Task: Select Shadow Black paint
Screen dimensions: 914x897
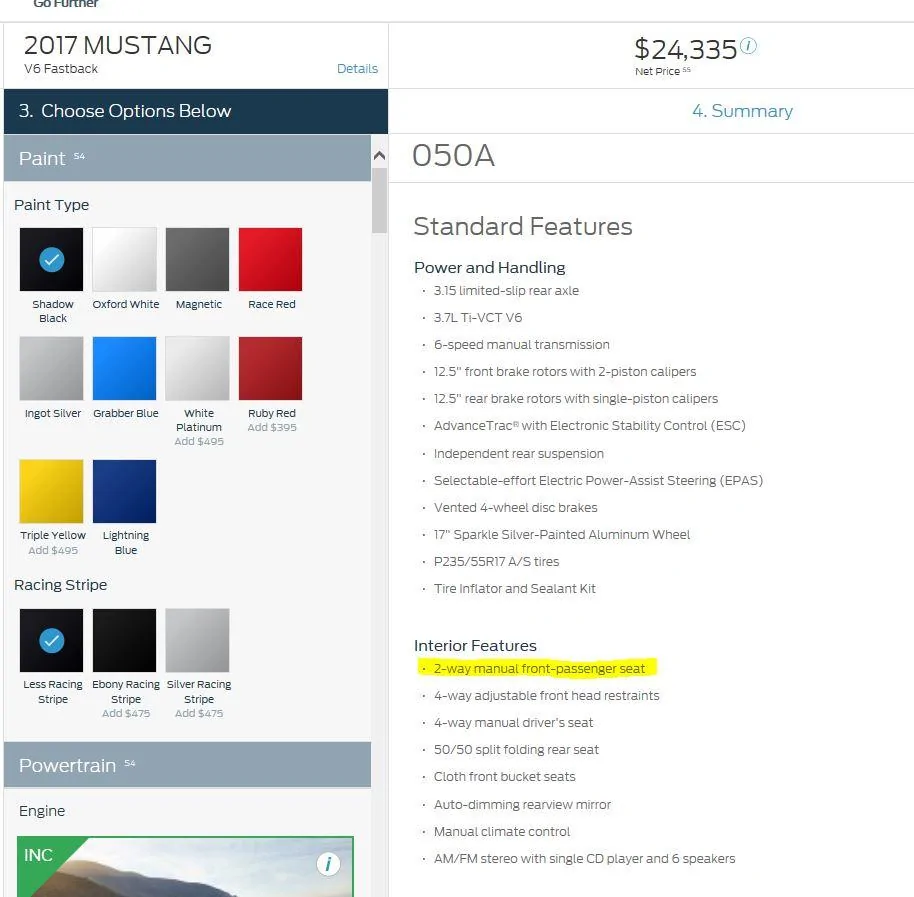Action: 51,259
